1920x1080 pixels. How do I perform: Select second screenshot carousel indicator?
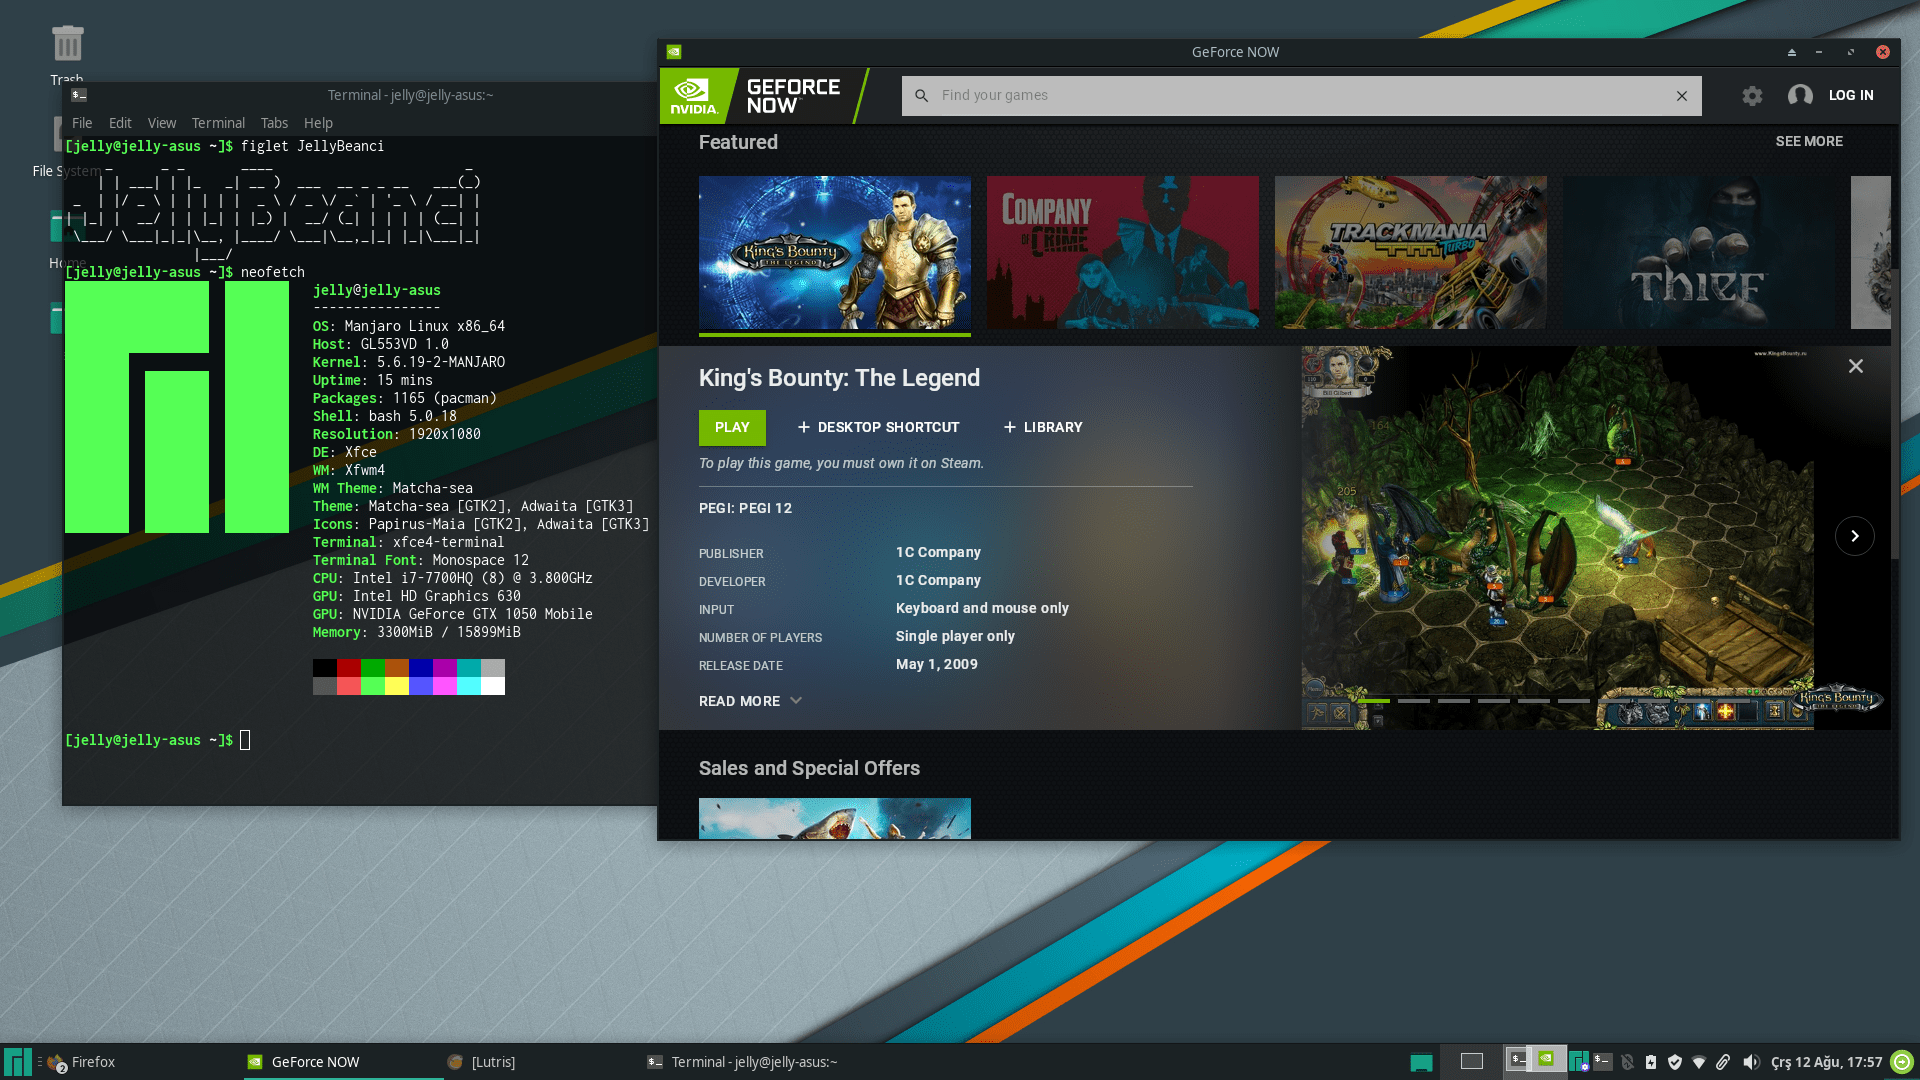point(1413,701)
